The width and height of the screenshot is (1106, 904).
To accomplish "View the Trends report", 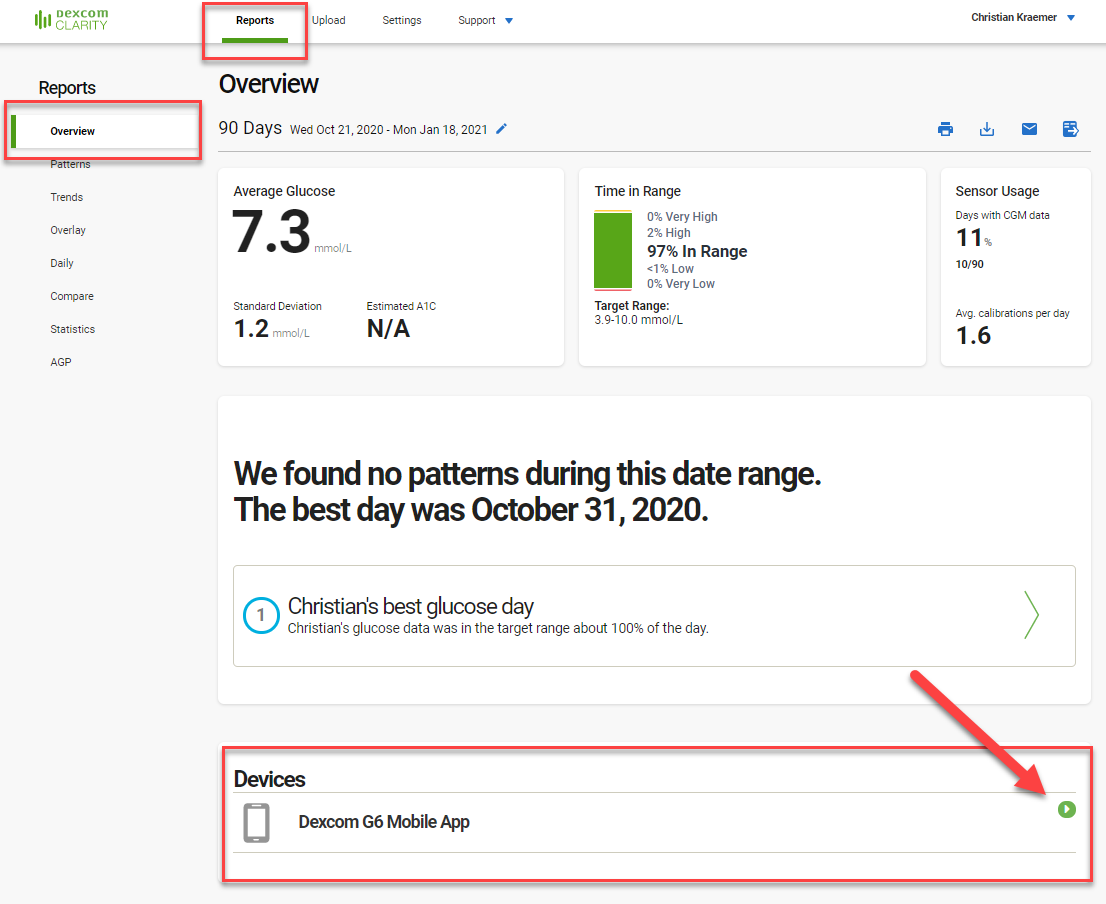I will click(x=66, y=197).
